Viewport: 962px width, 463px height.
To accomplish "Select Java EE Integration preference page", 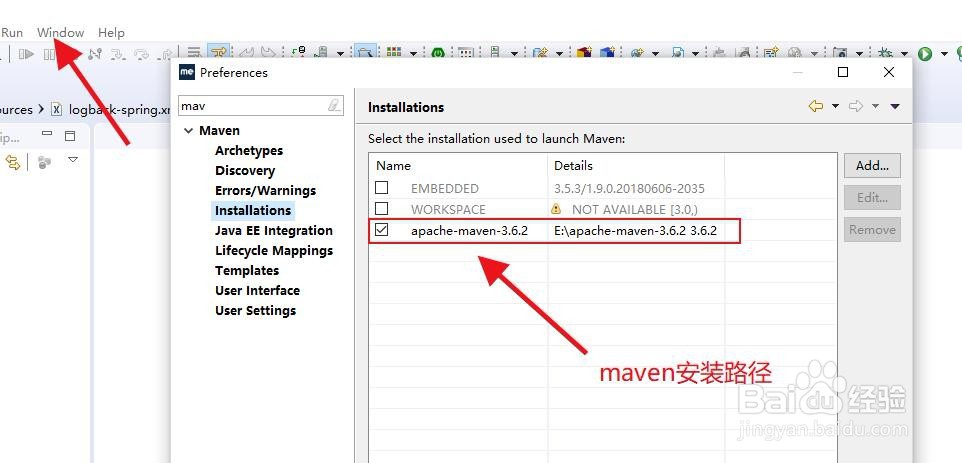I will (274, 231).
